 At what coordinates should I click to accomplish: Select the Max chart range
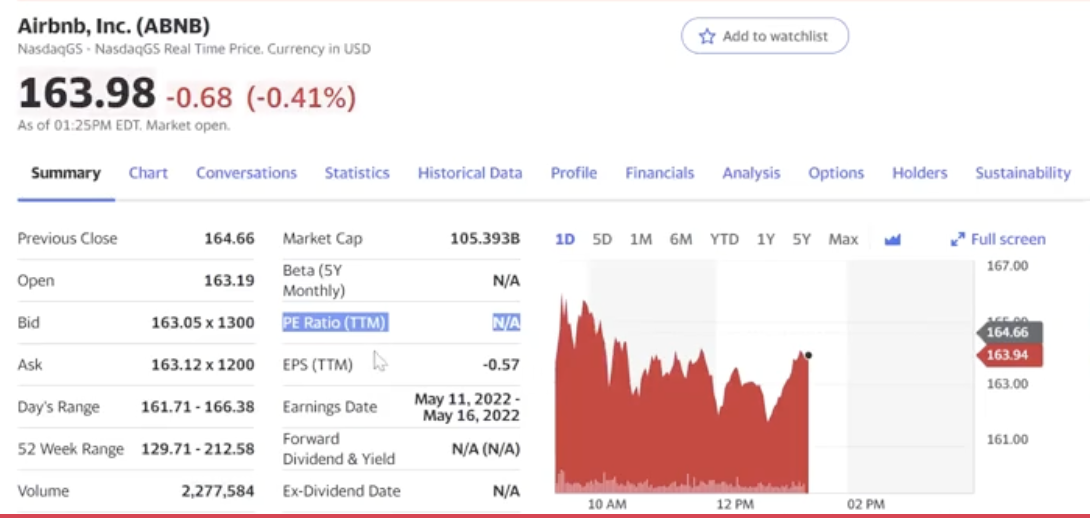(x=843, y=240)
